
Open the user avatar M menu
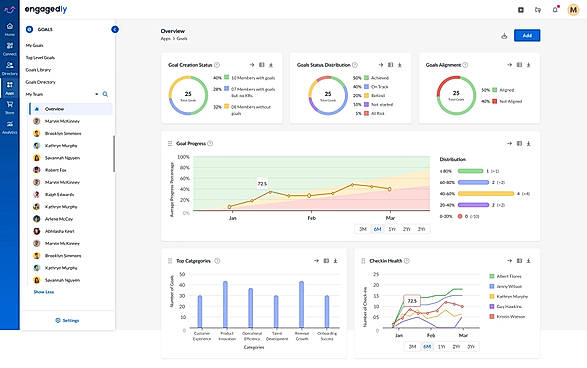[573, 10]
